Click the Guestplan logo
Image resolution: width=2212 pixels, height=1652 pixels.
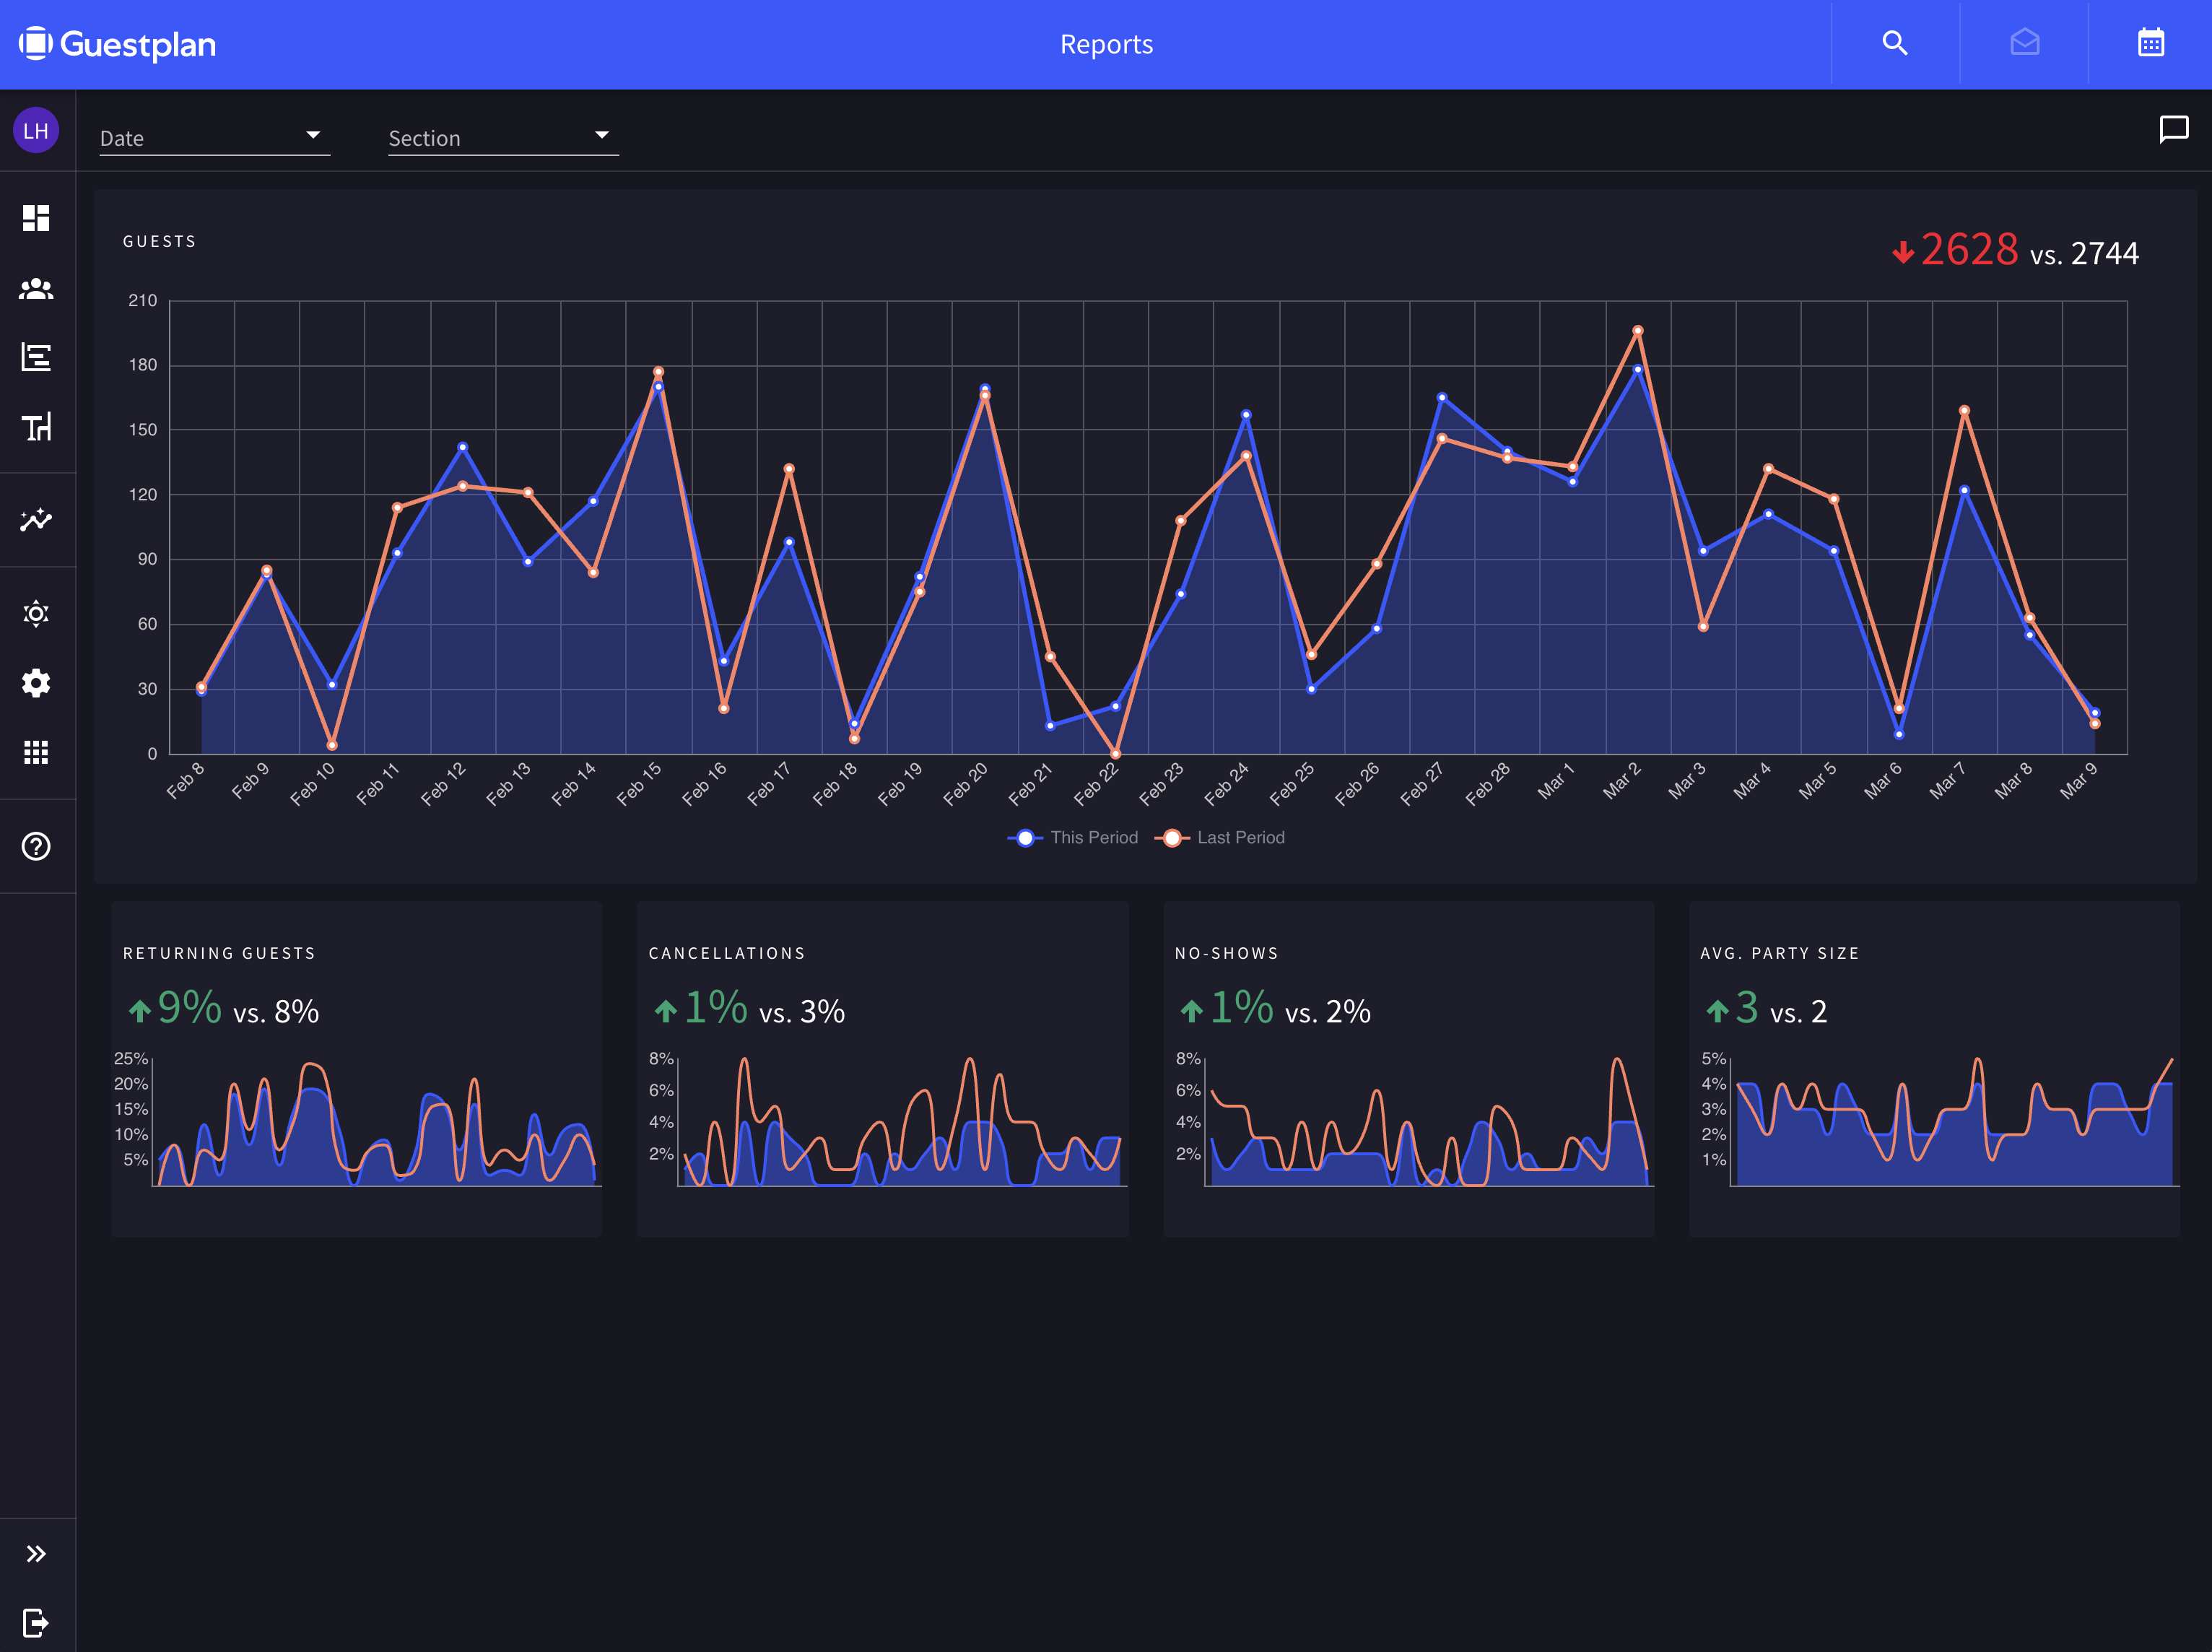[118, 44]
